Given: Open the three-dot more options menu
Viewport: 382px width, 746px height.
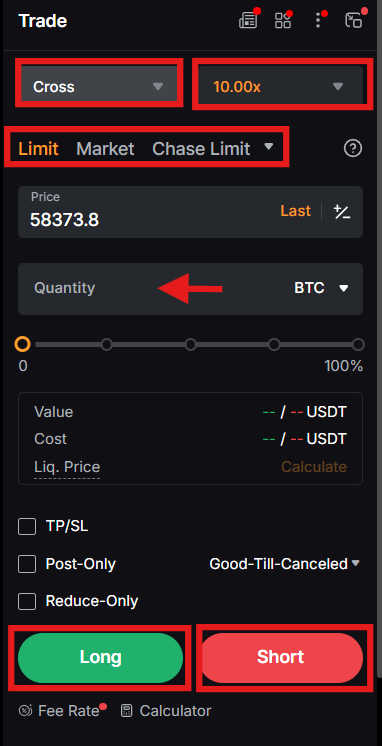Looking at the screenshot, I should pyautogui.click(x=318, y=20).
